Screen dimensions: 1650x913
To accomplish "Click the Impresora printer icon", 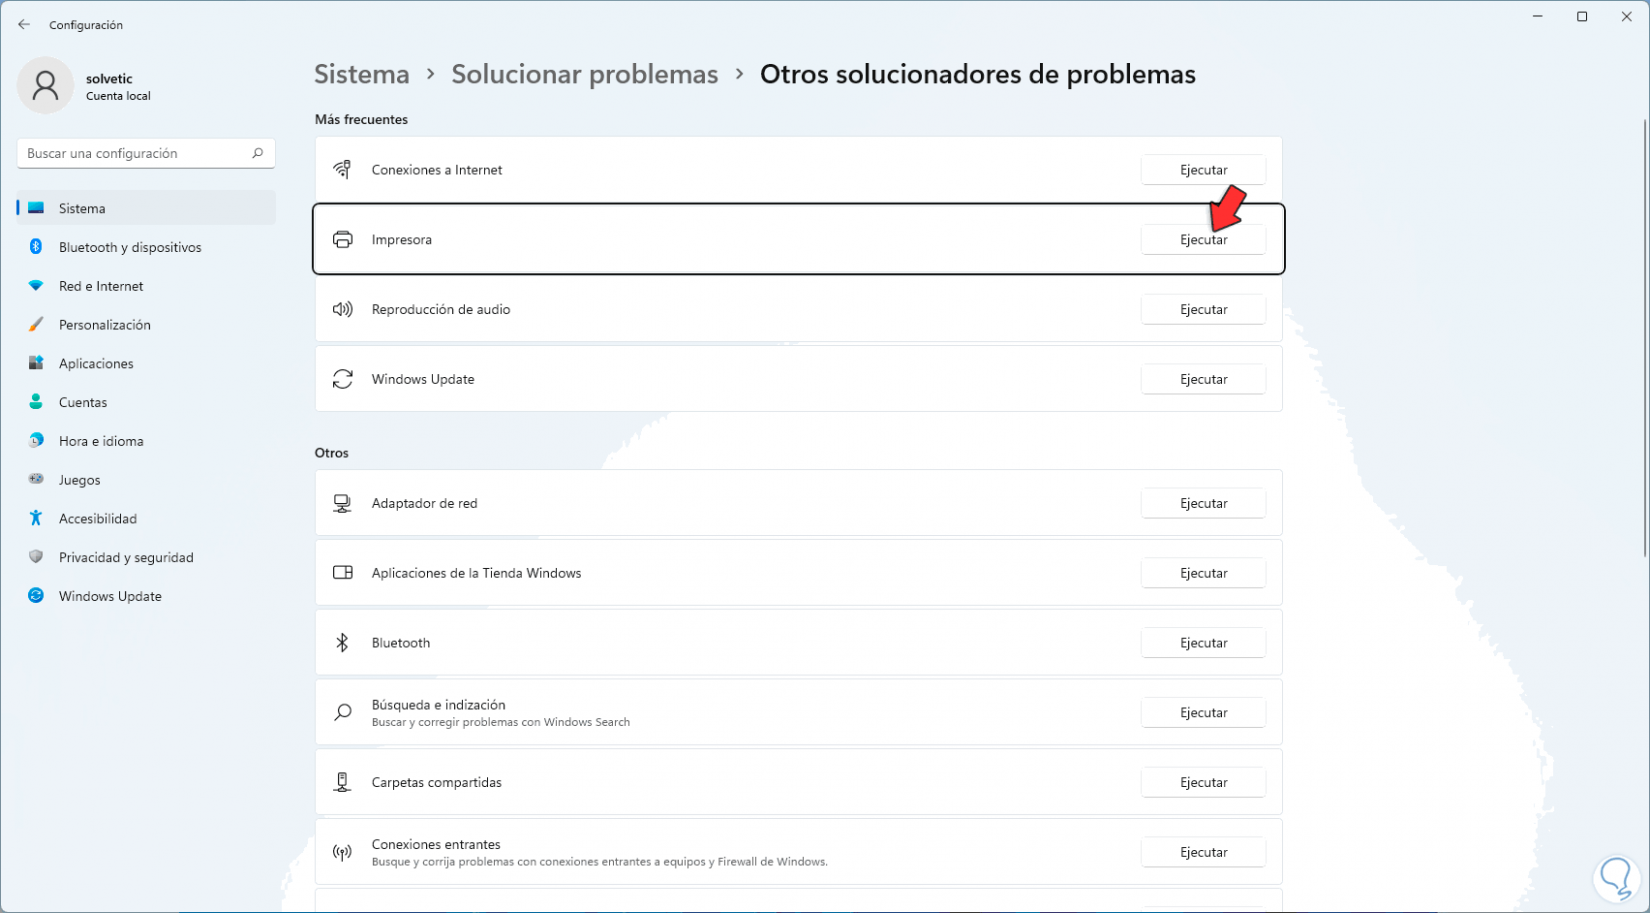I will (x=343, y=240).
